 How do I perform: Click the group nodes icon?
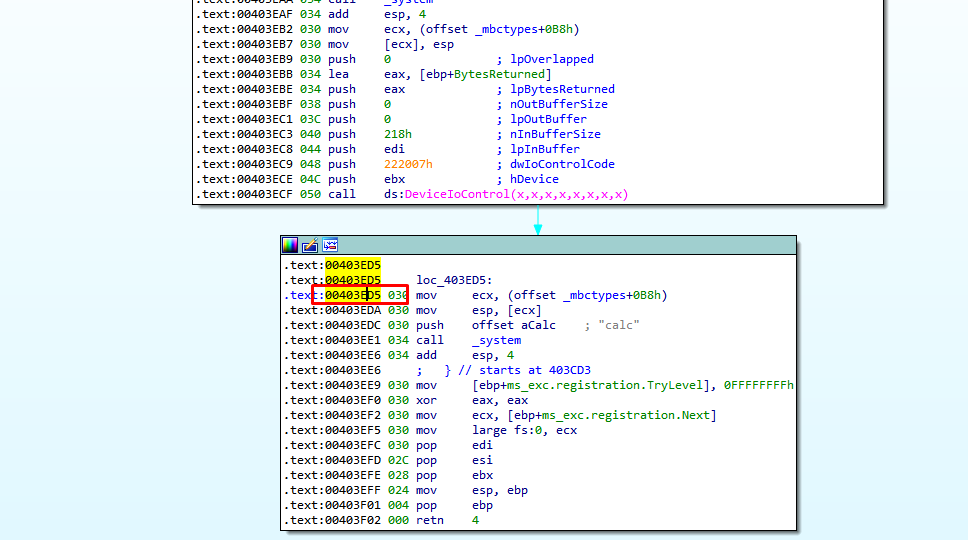click(330, 245)
